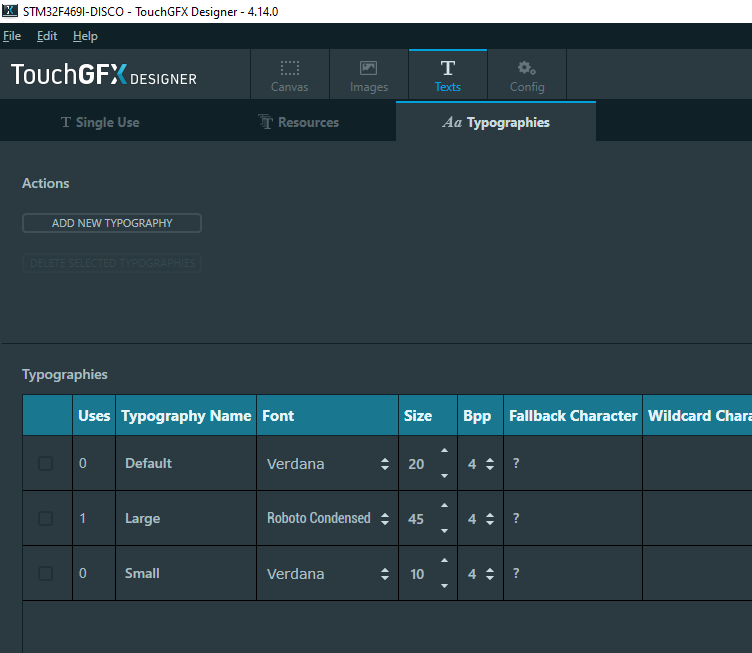The height and width of the screenshot is (653, 752).
Task: Click the Large typography name
Action: tap(142, 518)
